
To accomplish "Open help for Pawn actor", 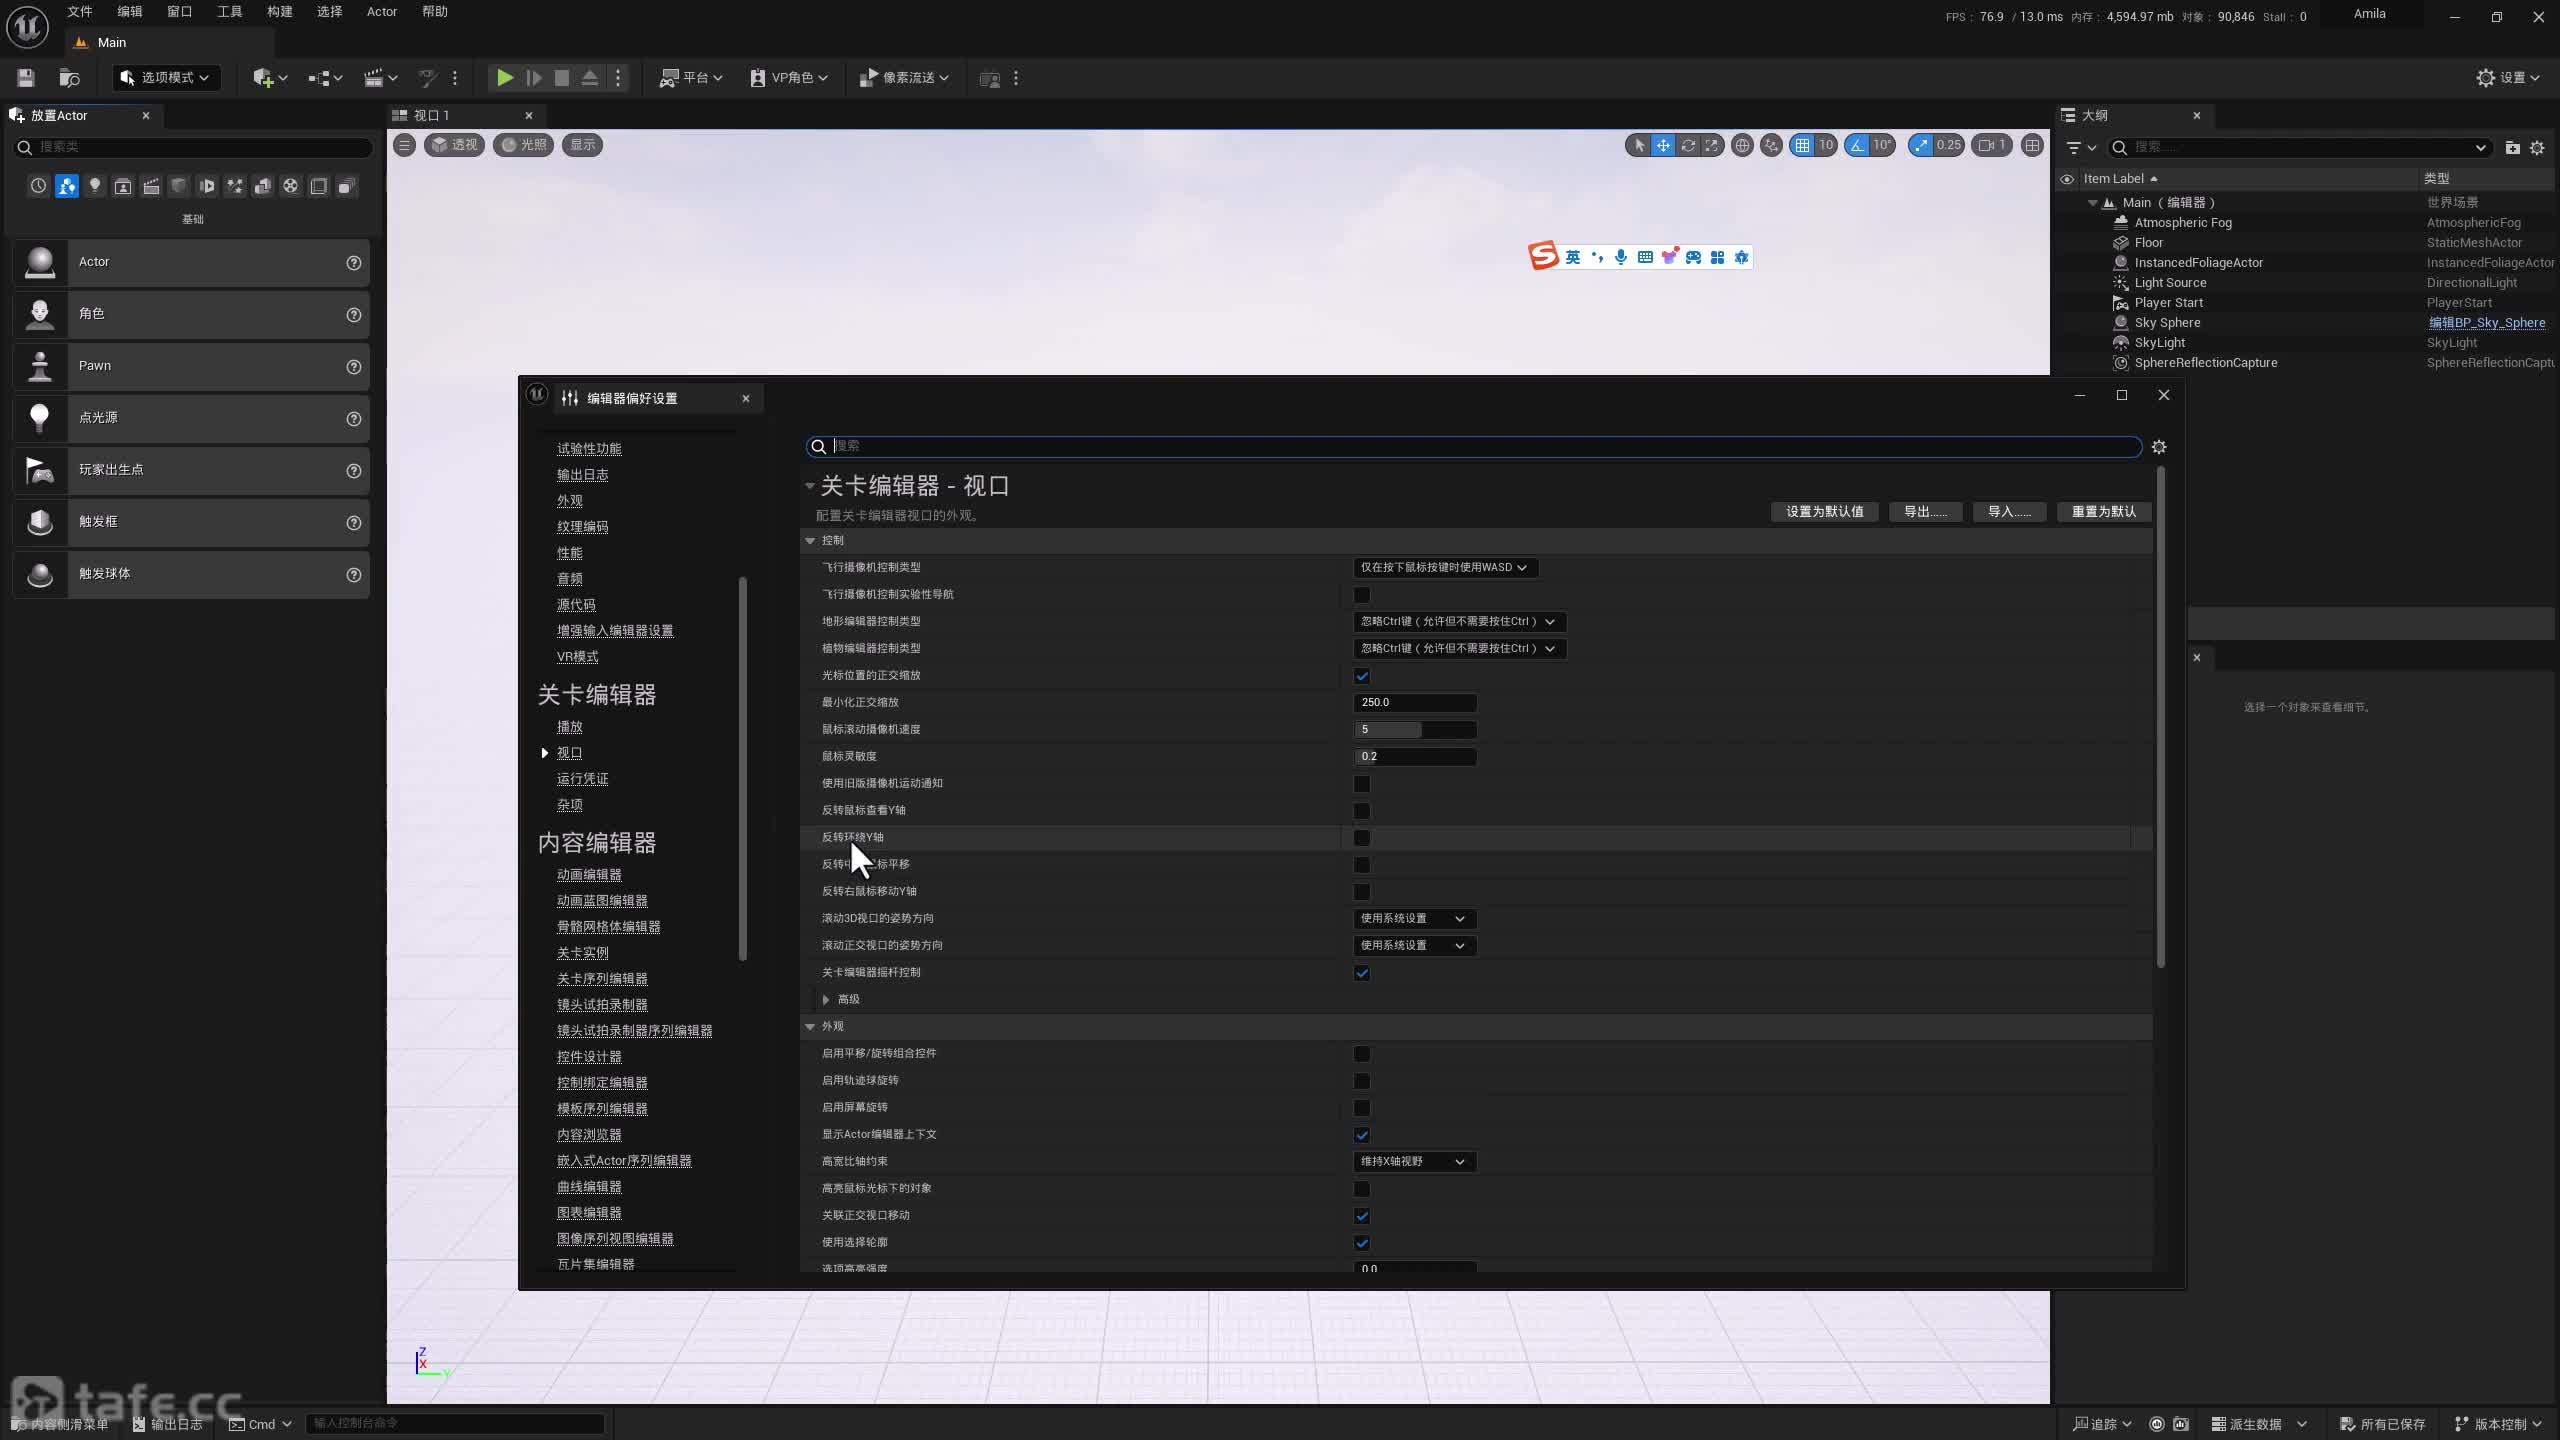I will (x=354, y=367).
